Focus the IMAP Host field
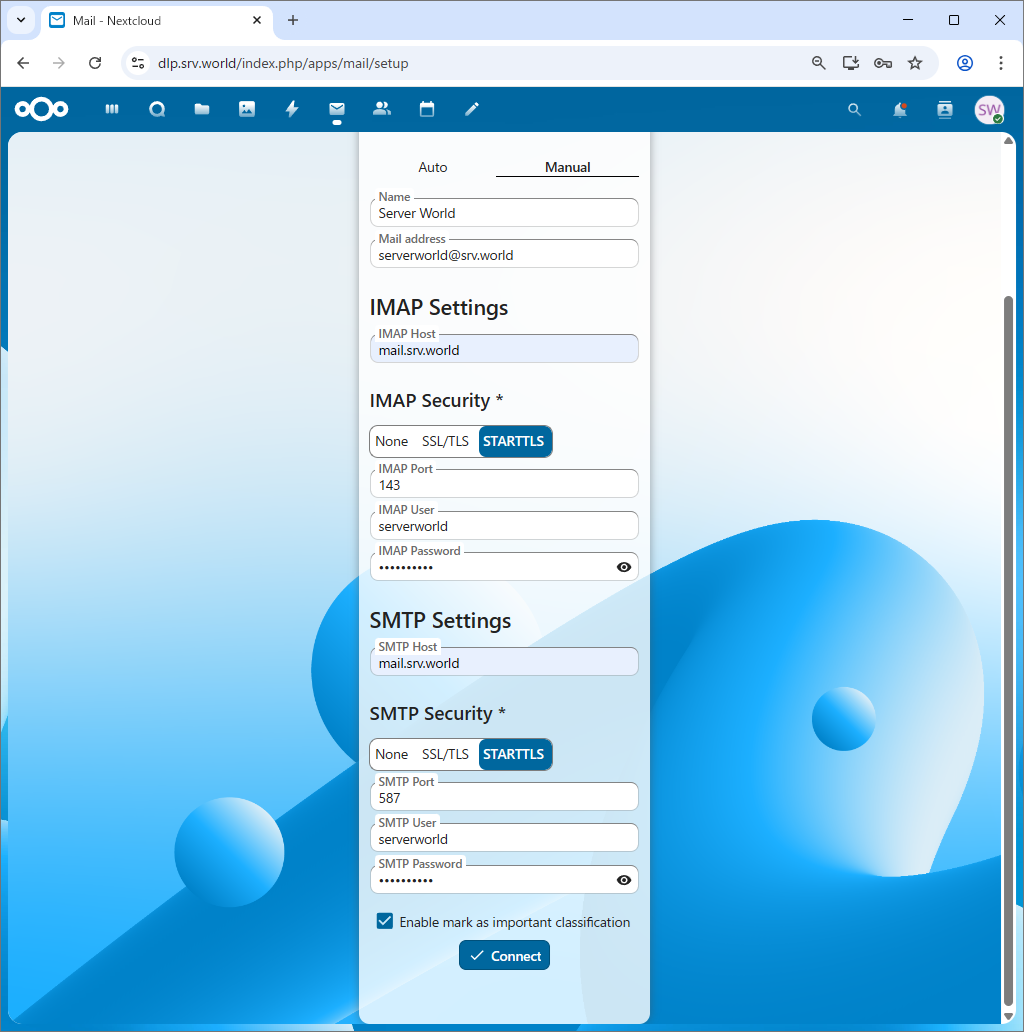This screenshot has height=1032, width=1024. click(x=504, y=349)
